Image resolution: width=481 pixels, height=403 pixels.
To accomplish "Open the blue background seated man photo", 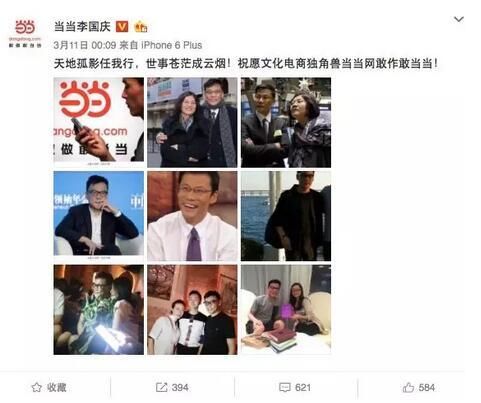I will (99, 216).
